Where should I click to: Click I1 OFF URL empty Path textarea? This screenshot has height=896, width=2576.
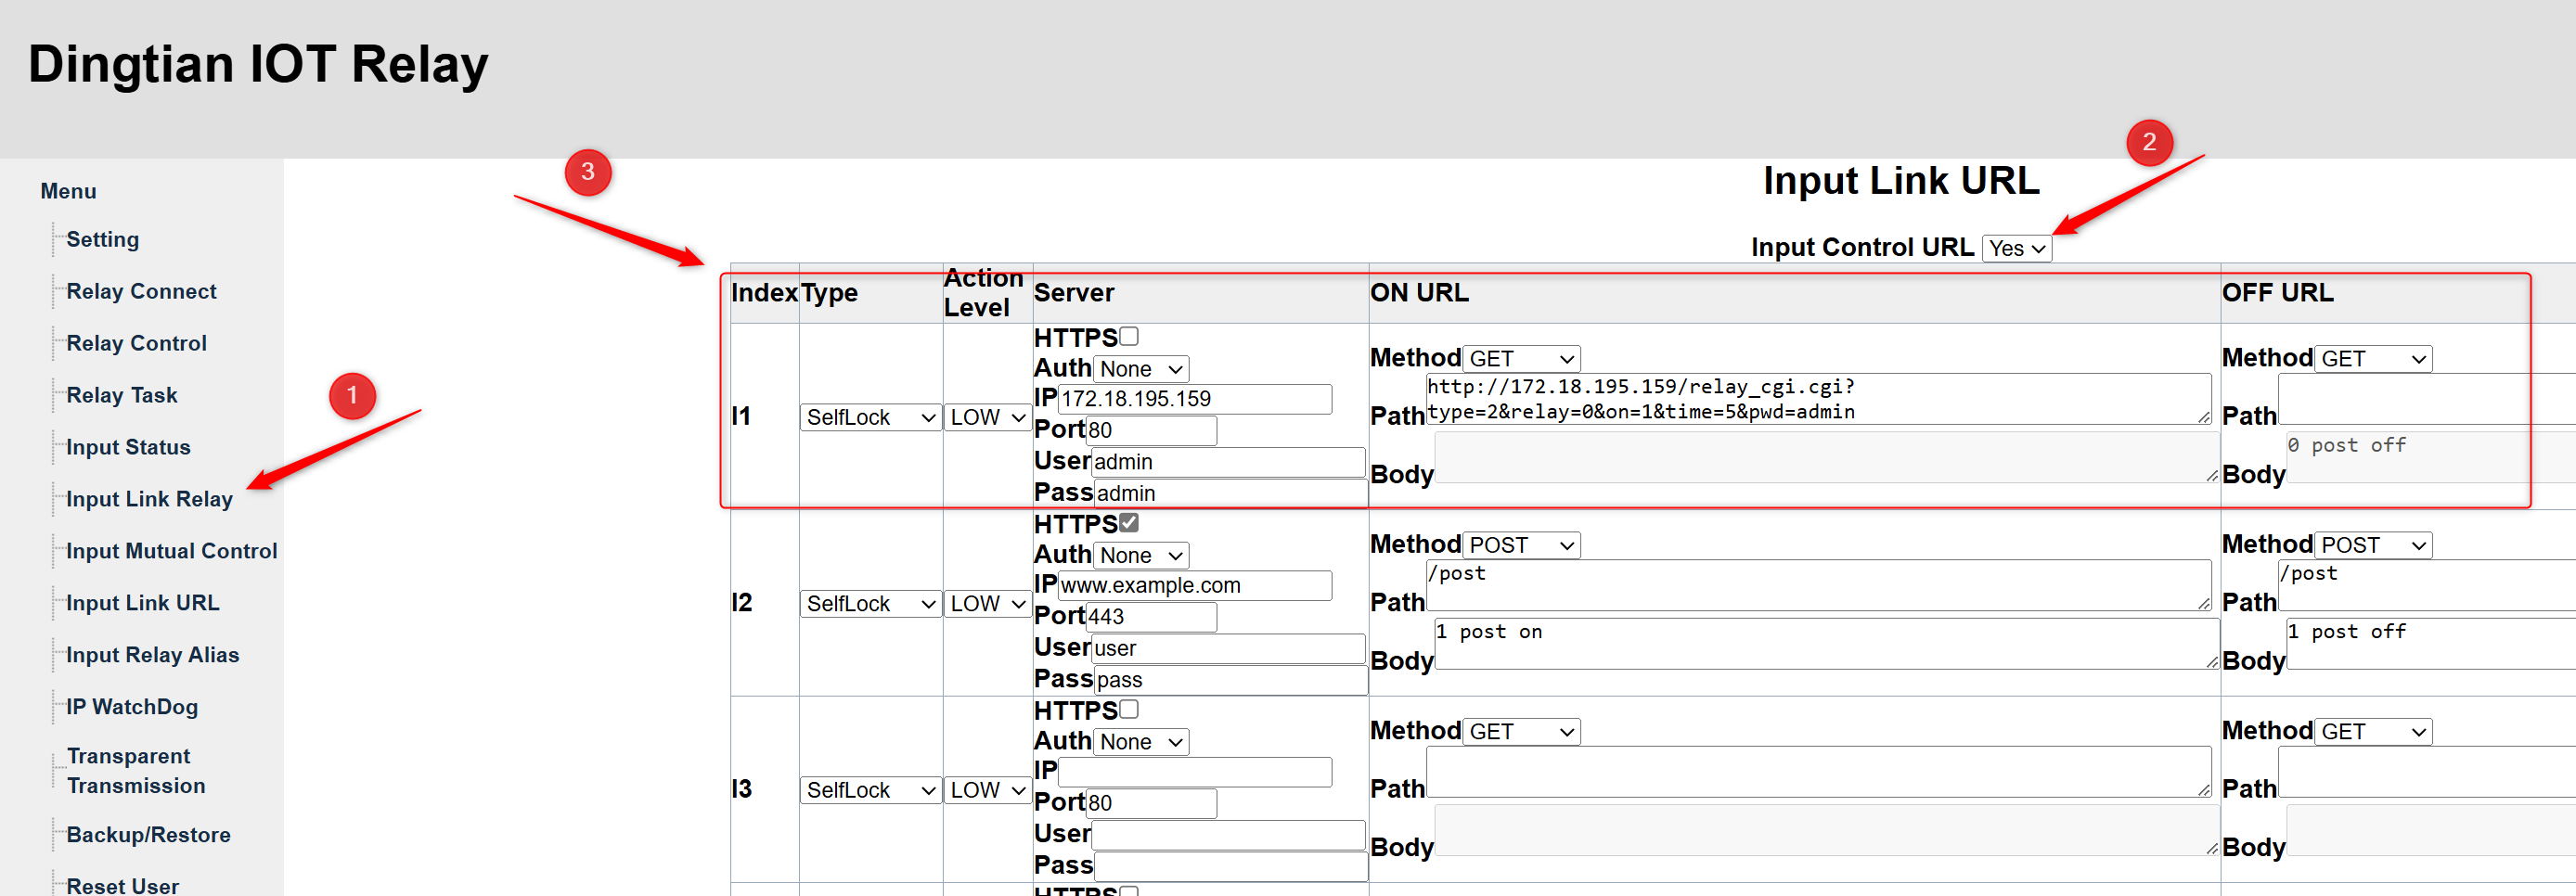tap(2427, 399)
